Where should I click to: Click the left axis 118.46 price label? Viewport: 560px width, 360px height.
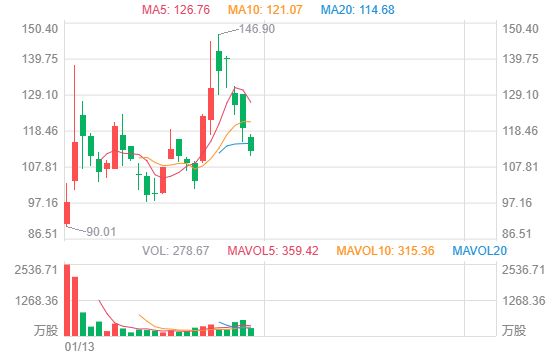click(x=40, y=131)
